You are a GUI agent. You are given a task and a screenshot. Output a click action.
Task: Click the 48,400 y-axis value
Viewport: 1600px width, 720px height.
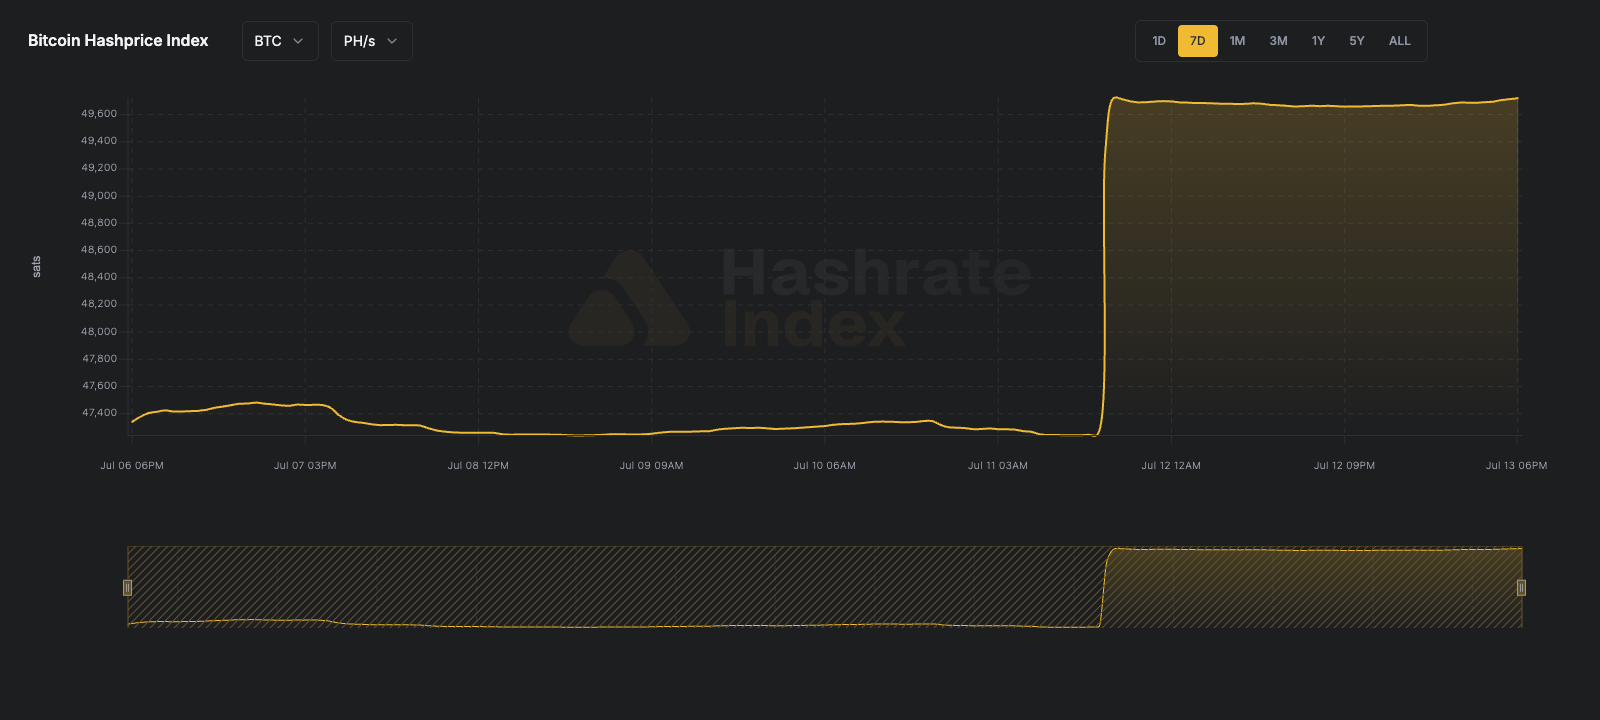pos(99,277)
